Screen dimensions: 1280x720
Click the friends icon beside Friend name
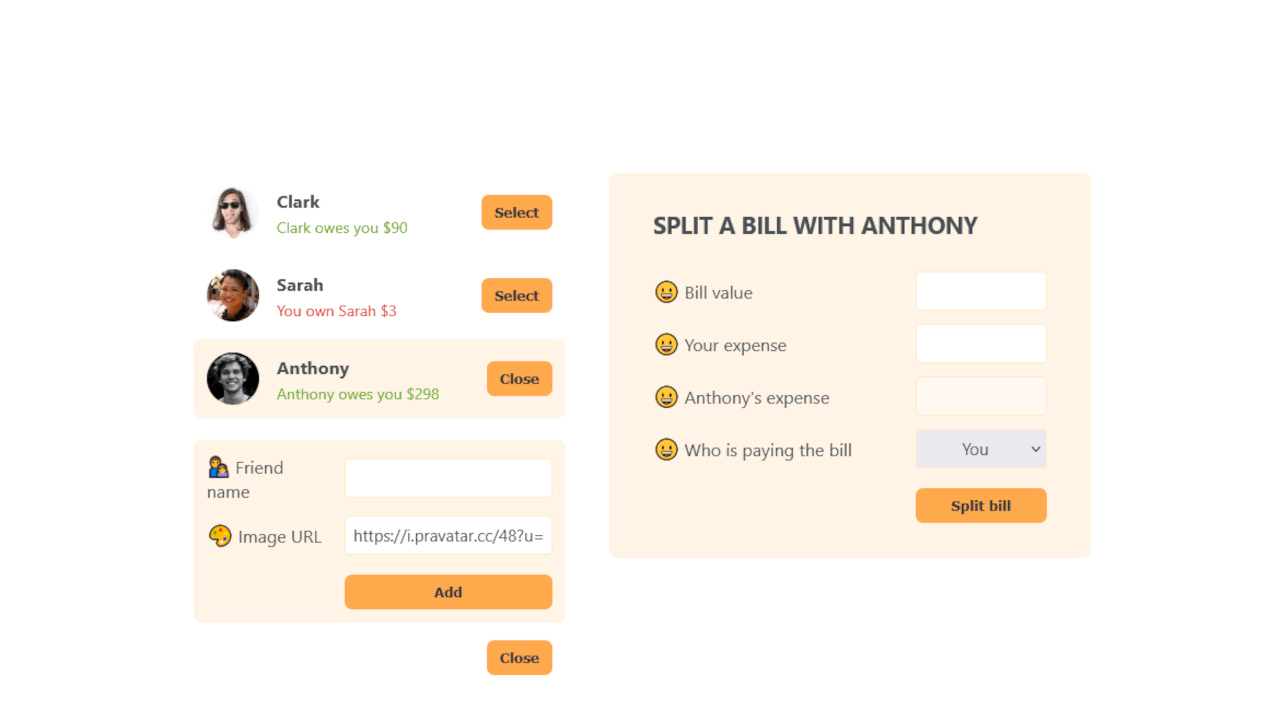[218, 467]
